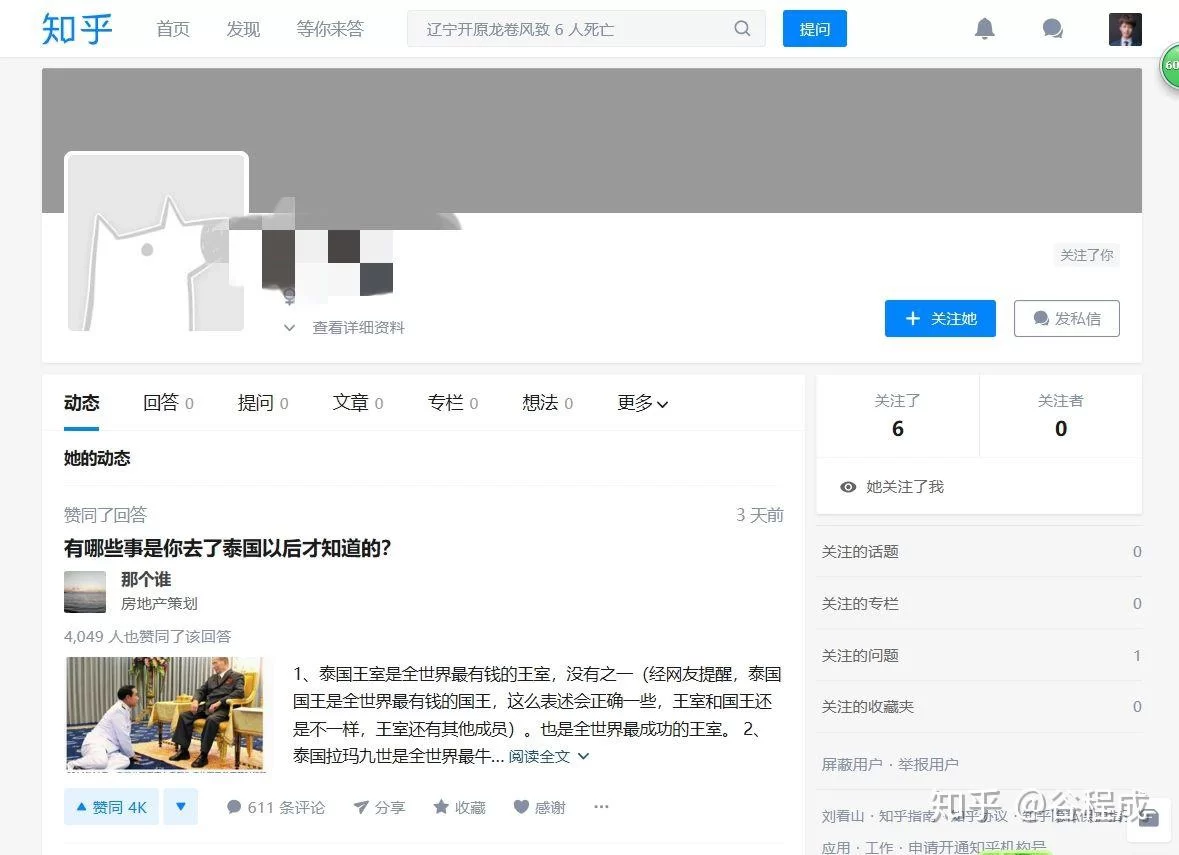
Task: Click the search input field
Action: (x=570, y=29)
